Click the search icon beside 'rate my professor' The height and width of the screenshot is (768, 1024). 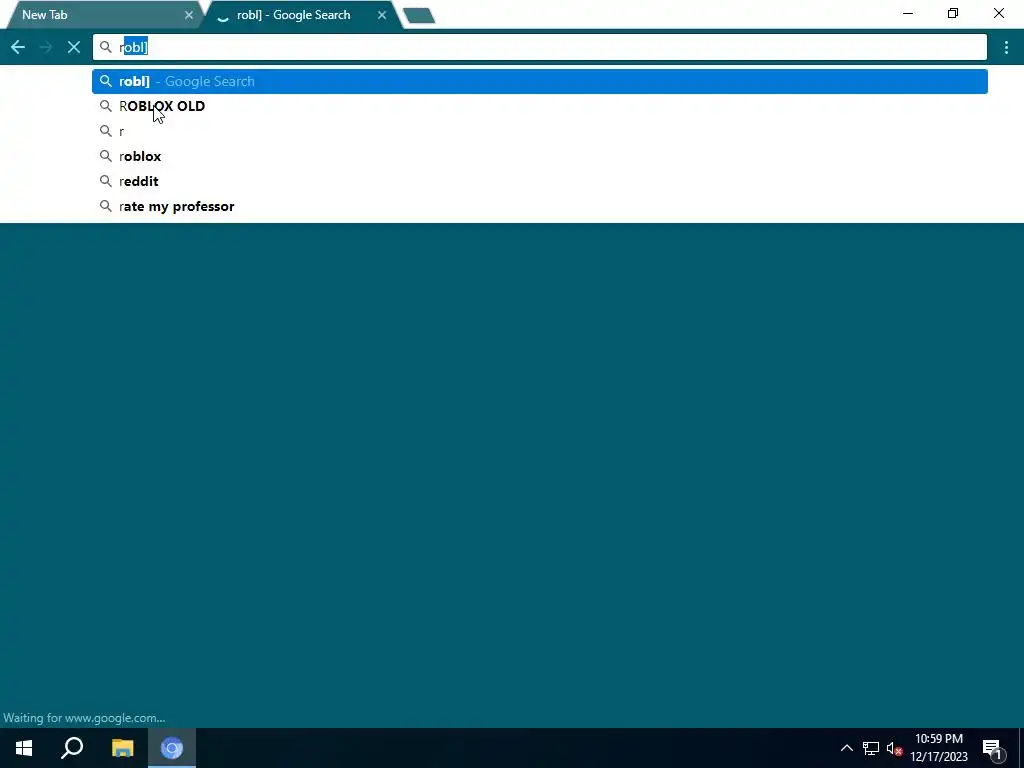click(x=106, y=206)
